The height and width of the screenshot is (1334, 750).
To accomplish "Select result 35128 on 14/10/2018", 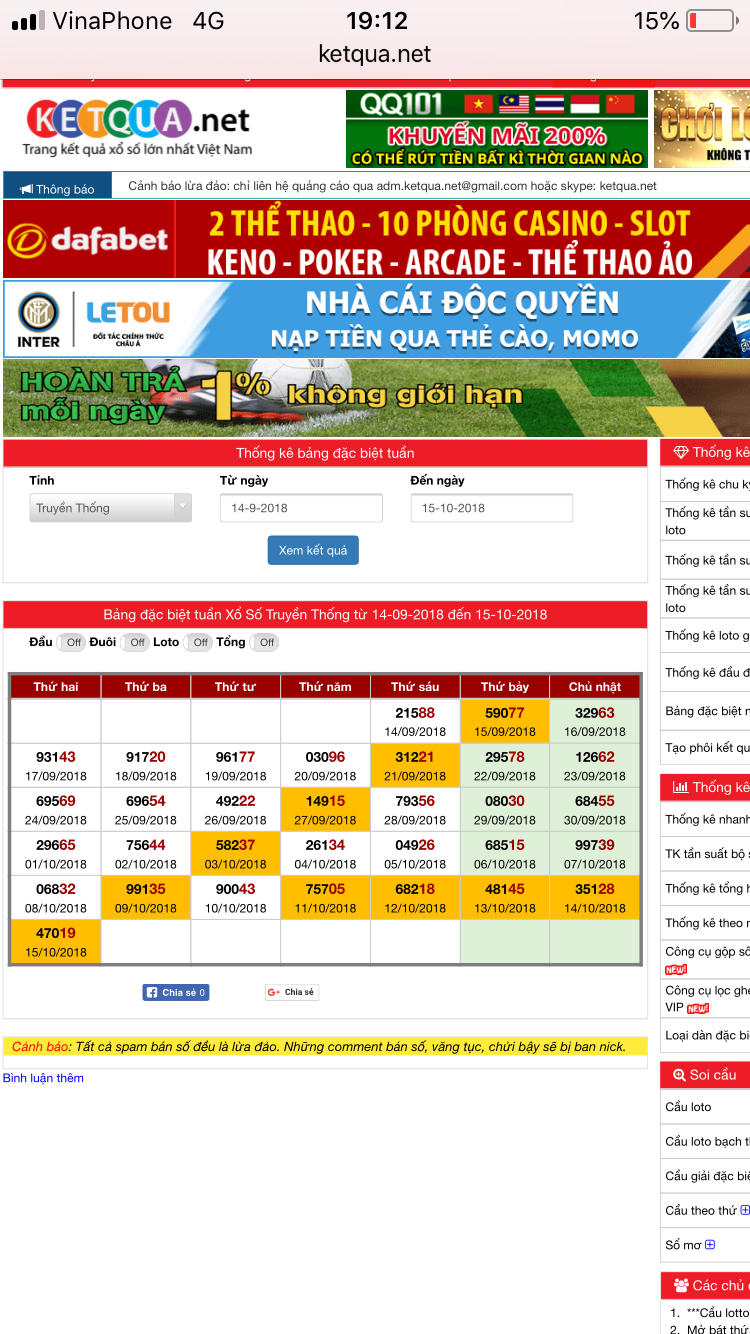I will pyautogui.click(x=595, y=897).
